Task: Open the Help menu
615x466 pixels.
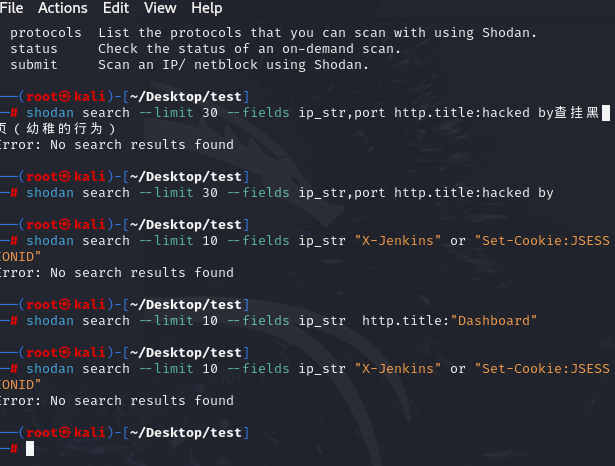Action: [x=206, y=8]
